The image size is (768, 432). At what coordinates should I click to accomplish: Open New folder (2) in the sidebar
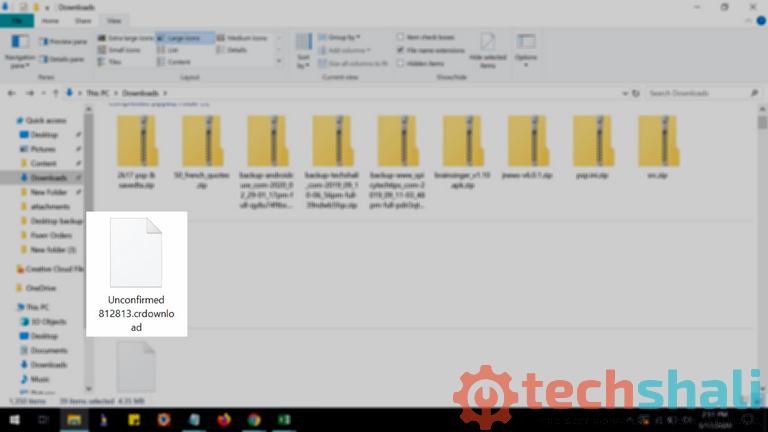pos(53,250)
